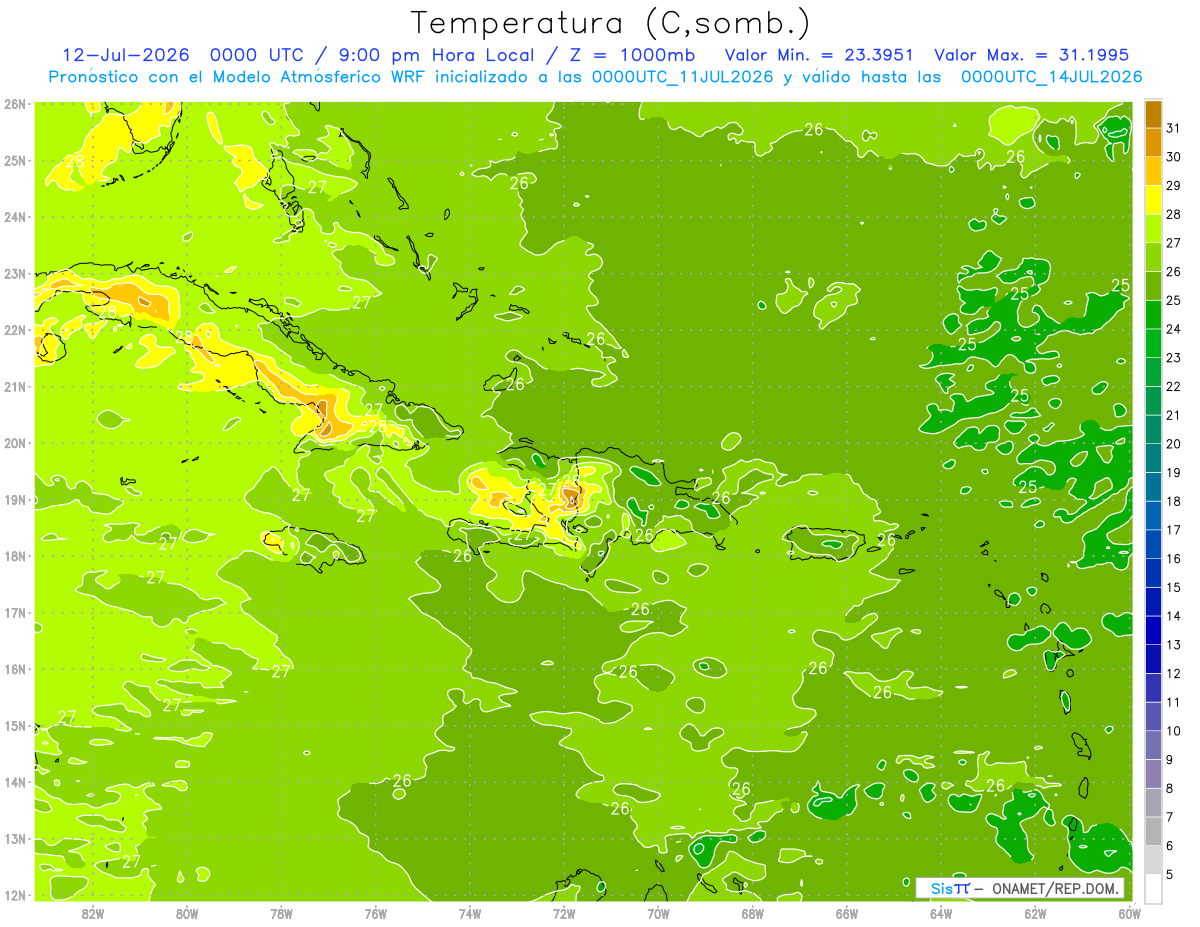
Task: Click legend scale value '5'
Action: tap(1170, 875)
